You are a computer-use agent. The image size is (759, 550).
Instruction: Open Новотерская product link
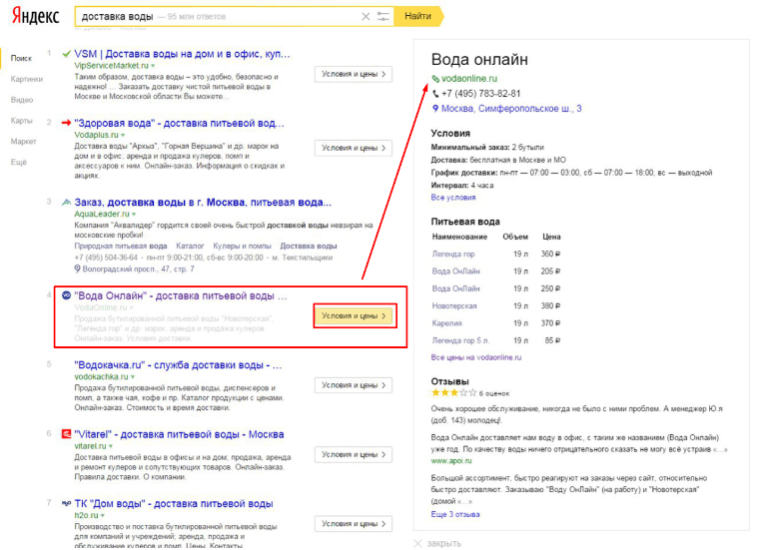point(454,306)
